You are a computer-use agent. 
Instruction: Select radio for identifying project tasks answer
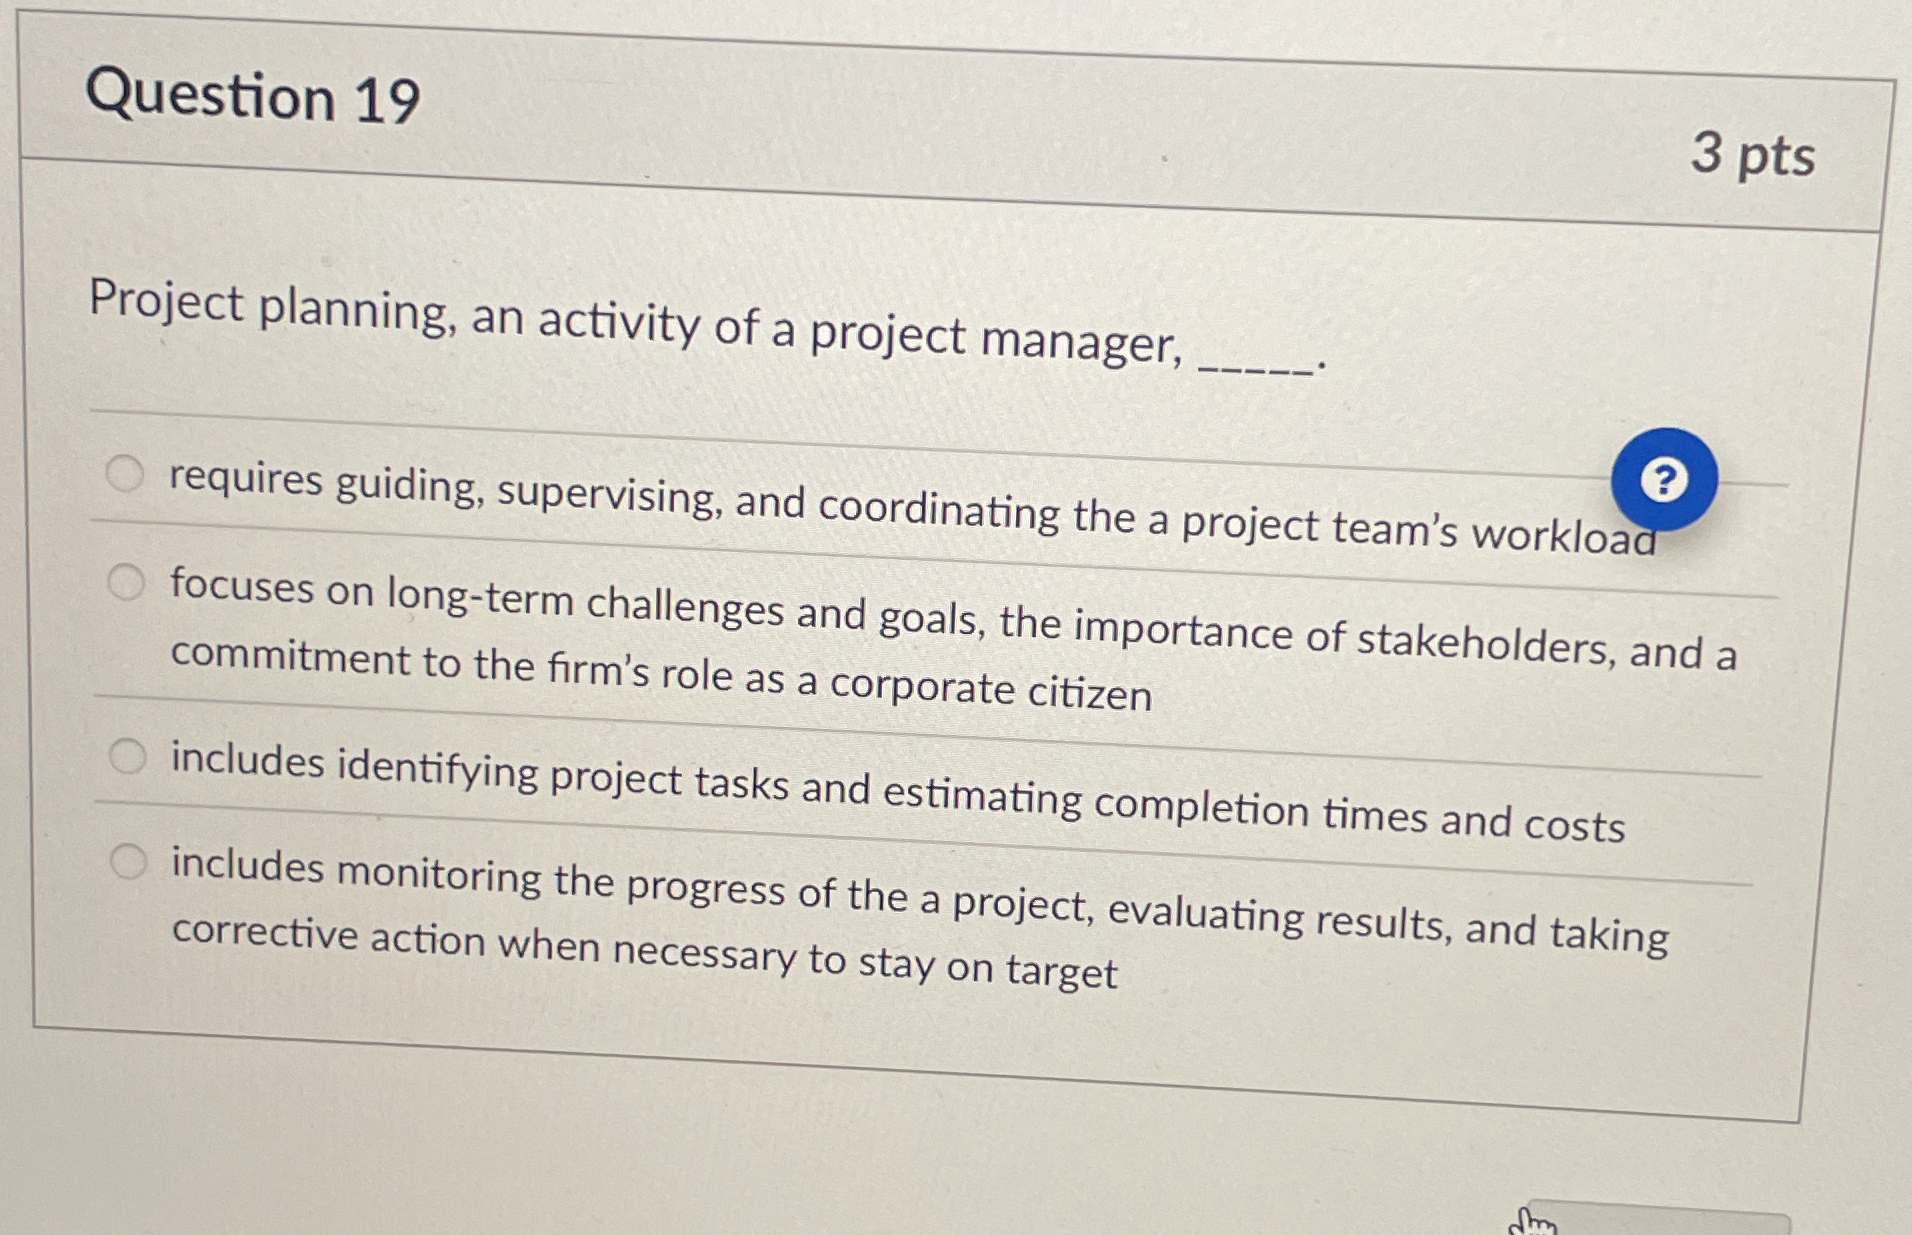128,757
